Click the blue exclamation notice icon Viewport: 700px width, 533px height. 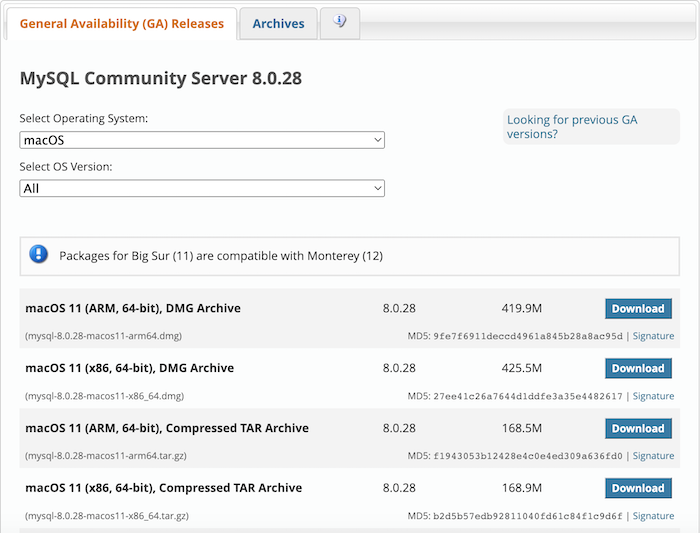click(x=38, y=254)
